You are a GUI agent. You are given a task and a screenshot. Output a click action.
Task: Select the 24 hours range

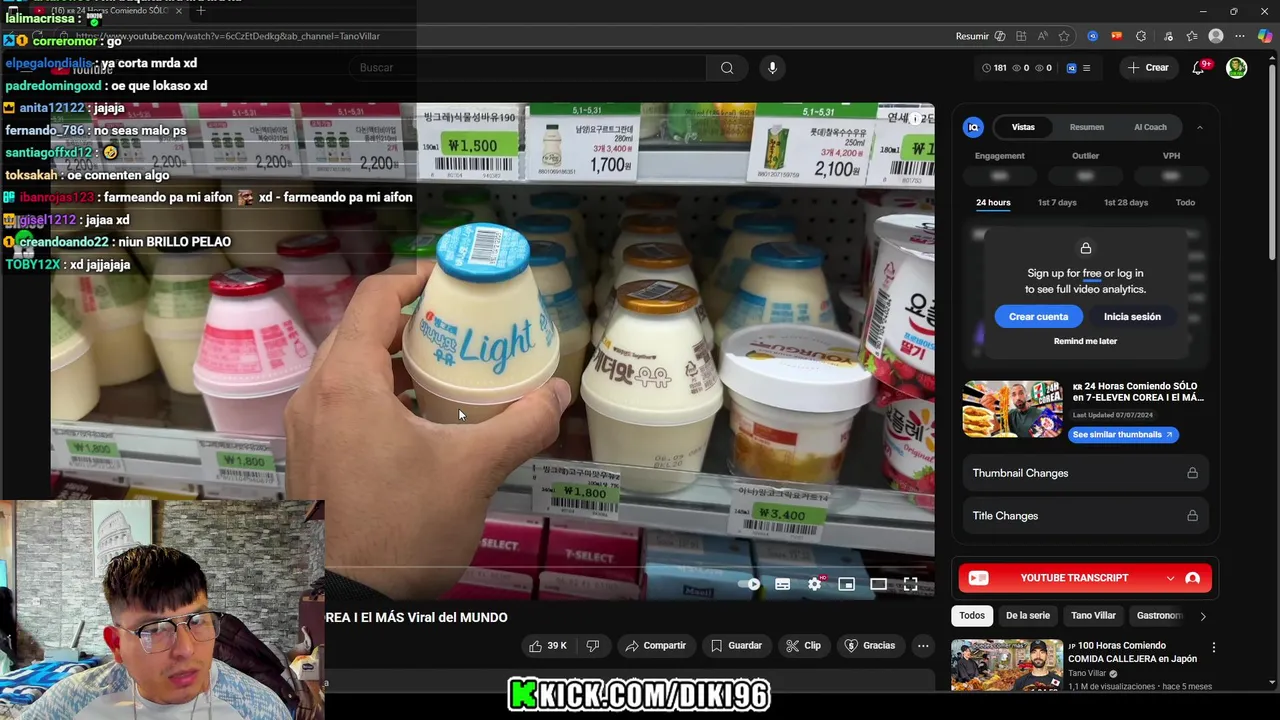(993, 202)
